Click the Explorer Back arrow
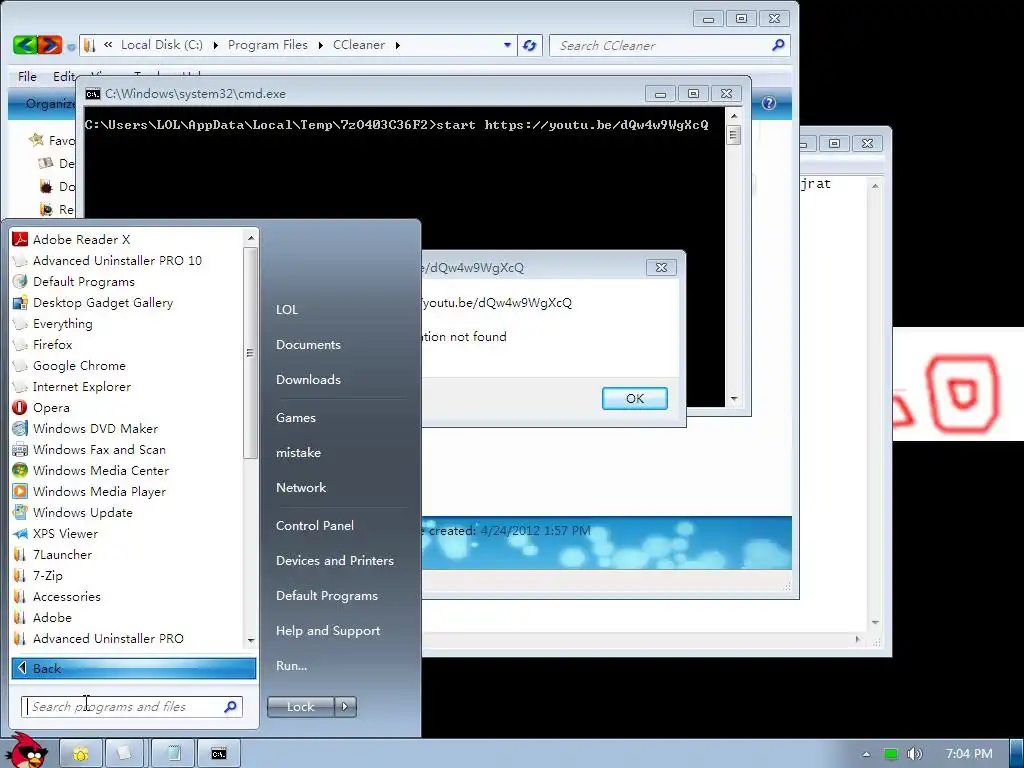The image size is (1024, 768). coord(24,45)
